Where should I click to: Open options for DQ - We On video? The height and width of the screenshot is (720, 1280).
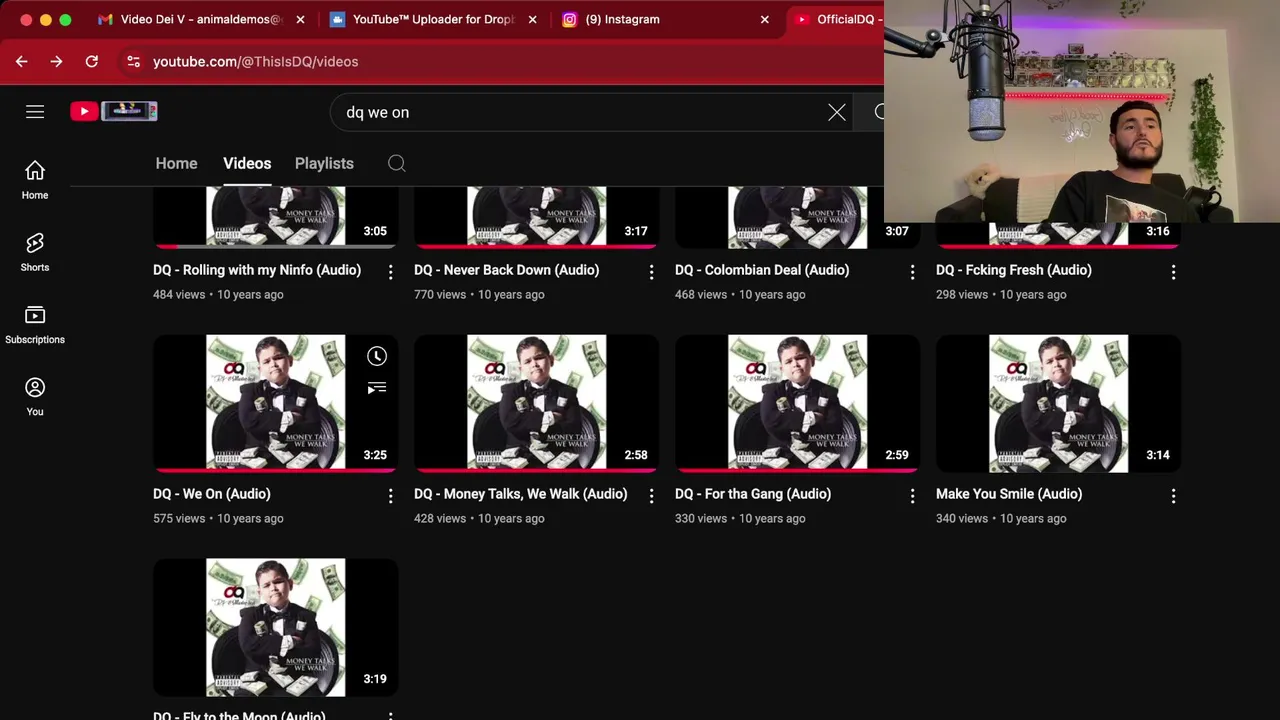pyautogui.click(x=390, y=495)
